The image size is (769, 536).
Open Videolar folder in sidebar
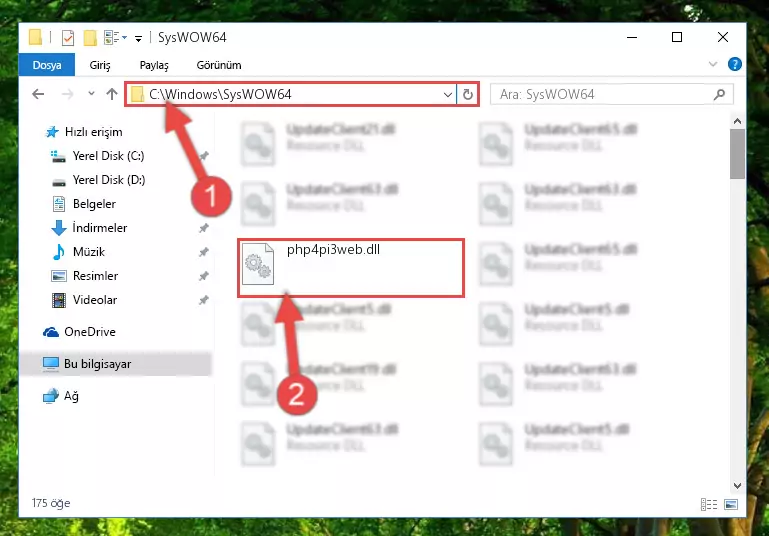click(95, 300)
